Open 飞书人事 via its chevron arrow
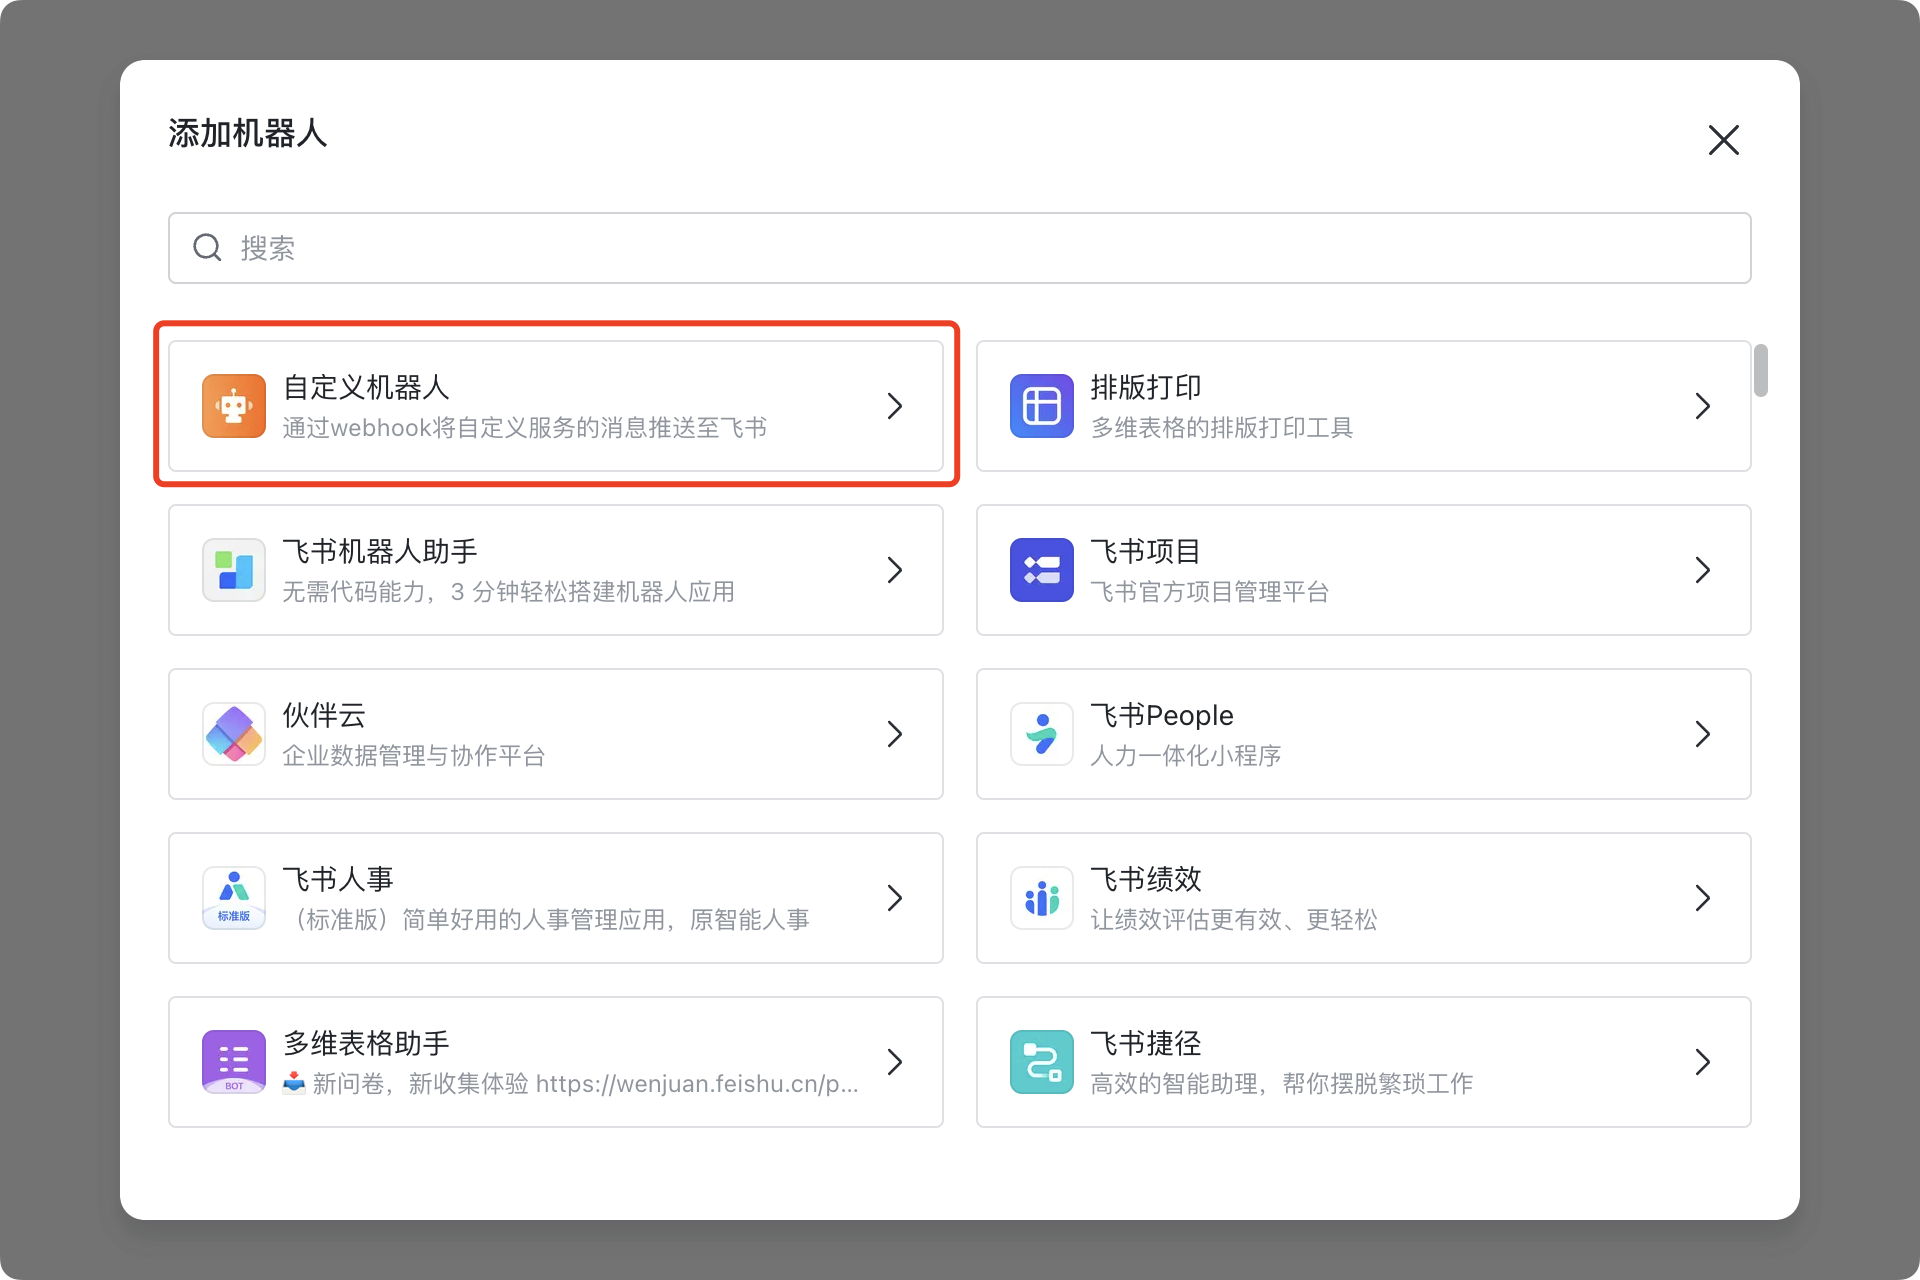 tap(895, 898)
